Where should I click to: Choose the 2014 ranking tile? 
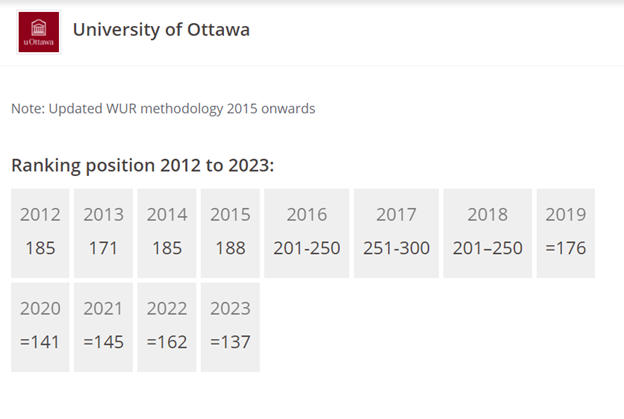tap(167, 233)
